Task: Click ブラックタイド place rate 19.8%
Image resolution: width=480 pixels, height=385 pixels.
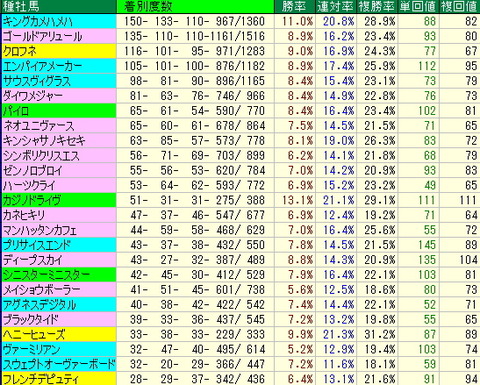Action: click(x=379, y=320)
